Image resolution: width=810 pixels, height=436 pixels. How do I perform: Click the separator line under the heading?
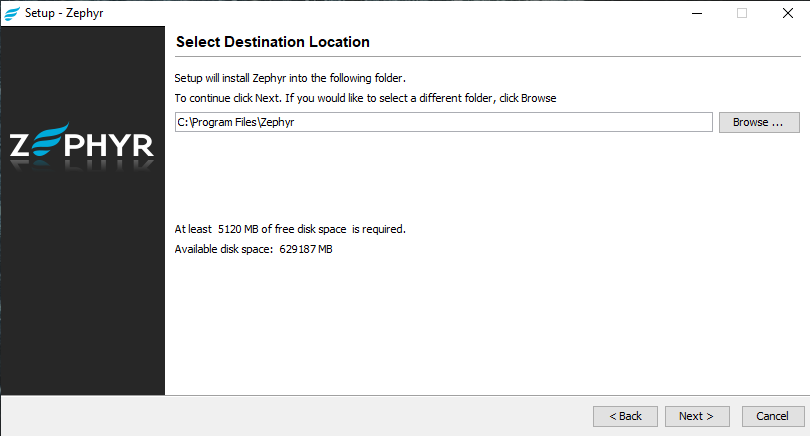coord(487,56)
